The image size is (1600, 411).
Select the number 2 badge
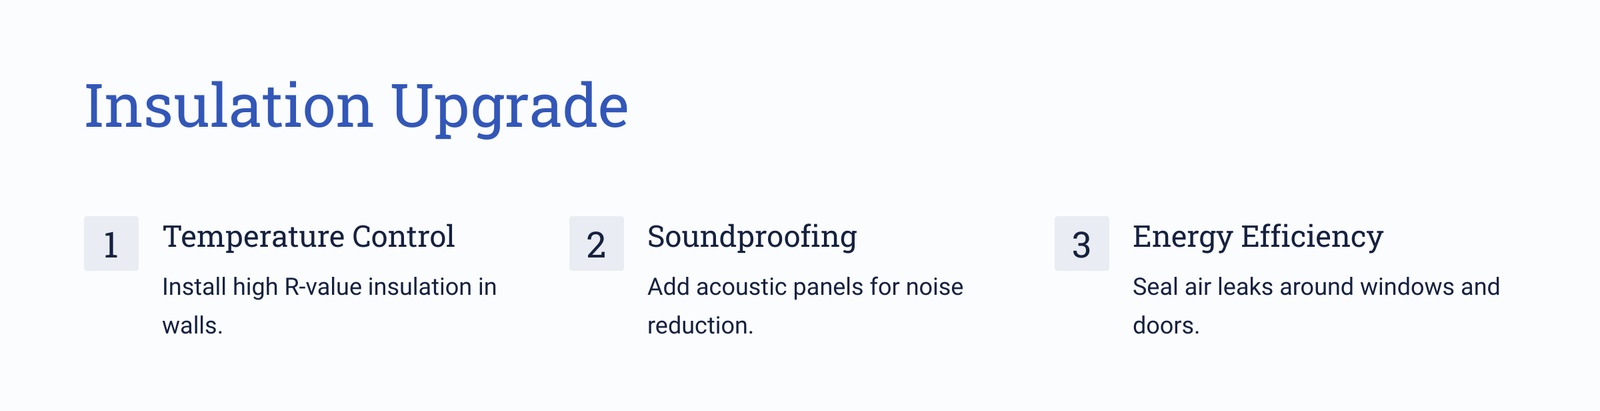tap(596, 243)
